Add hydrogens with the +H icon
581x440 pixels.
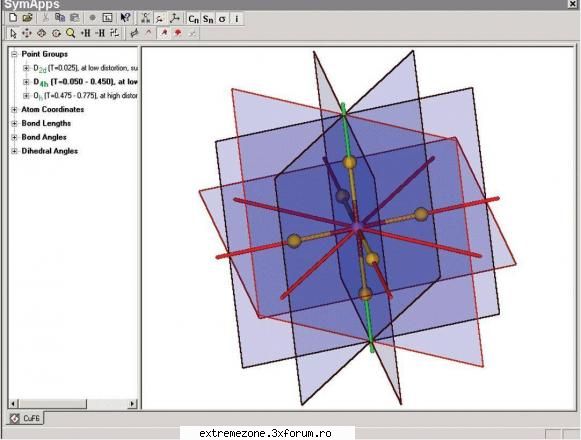coord(86,33)
